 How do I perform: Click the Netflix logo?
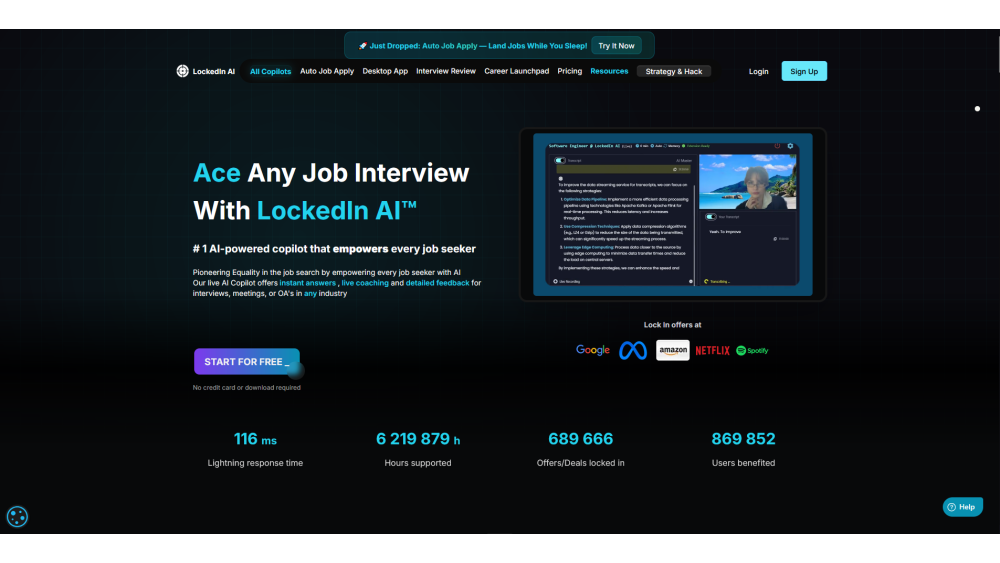click(x=713, y=351)
